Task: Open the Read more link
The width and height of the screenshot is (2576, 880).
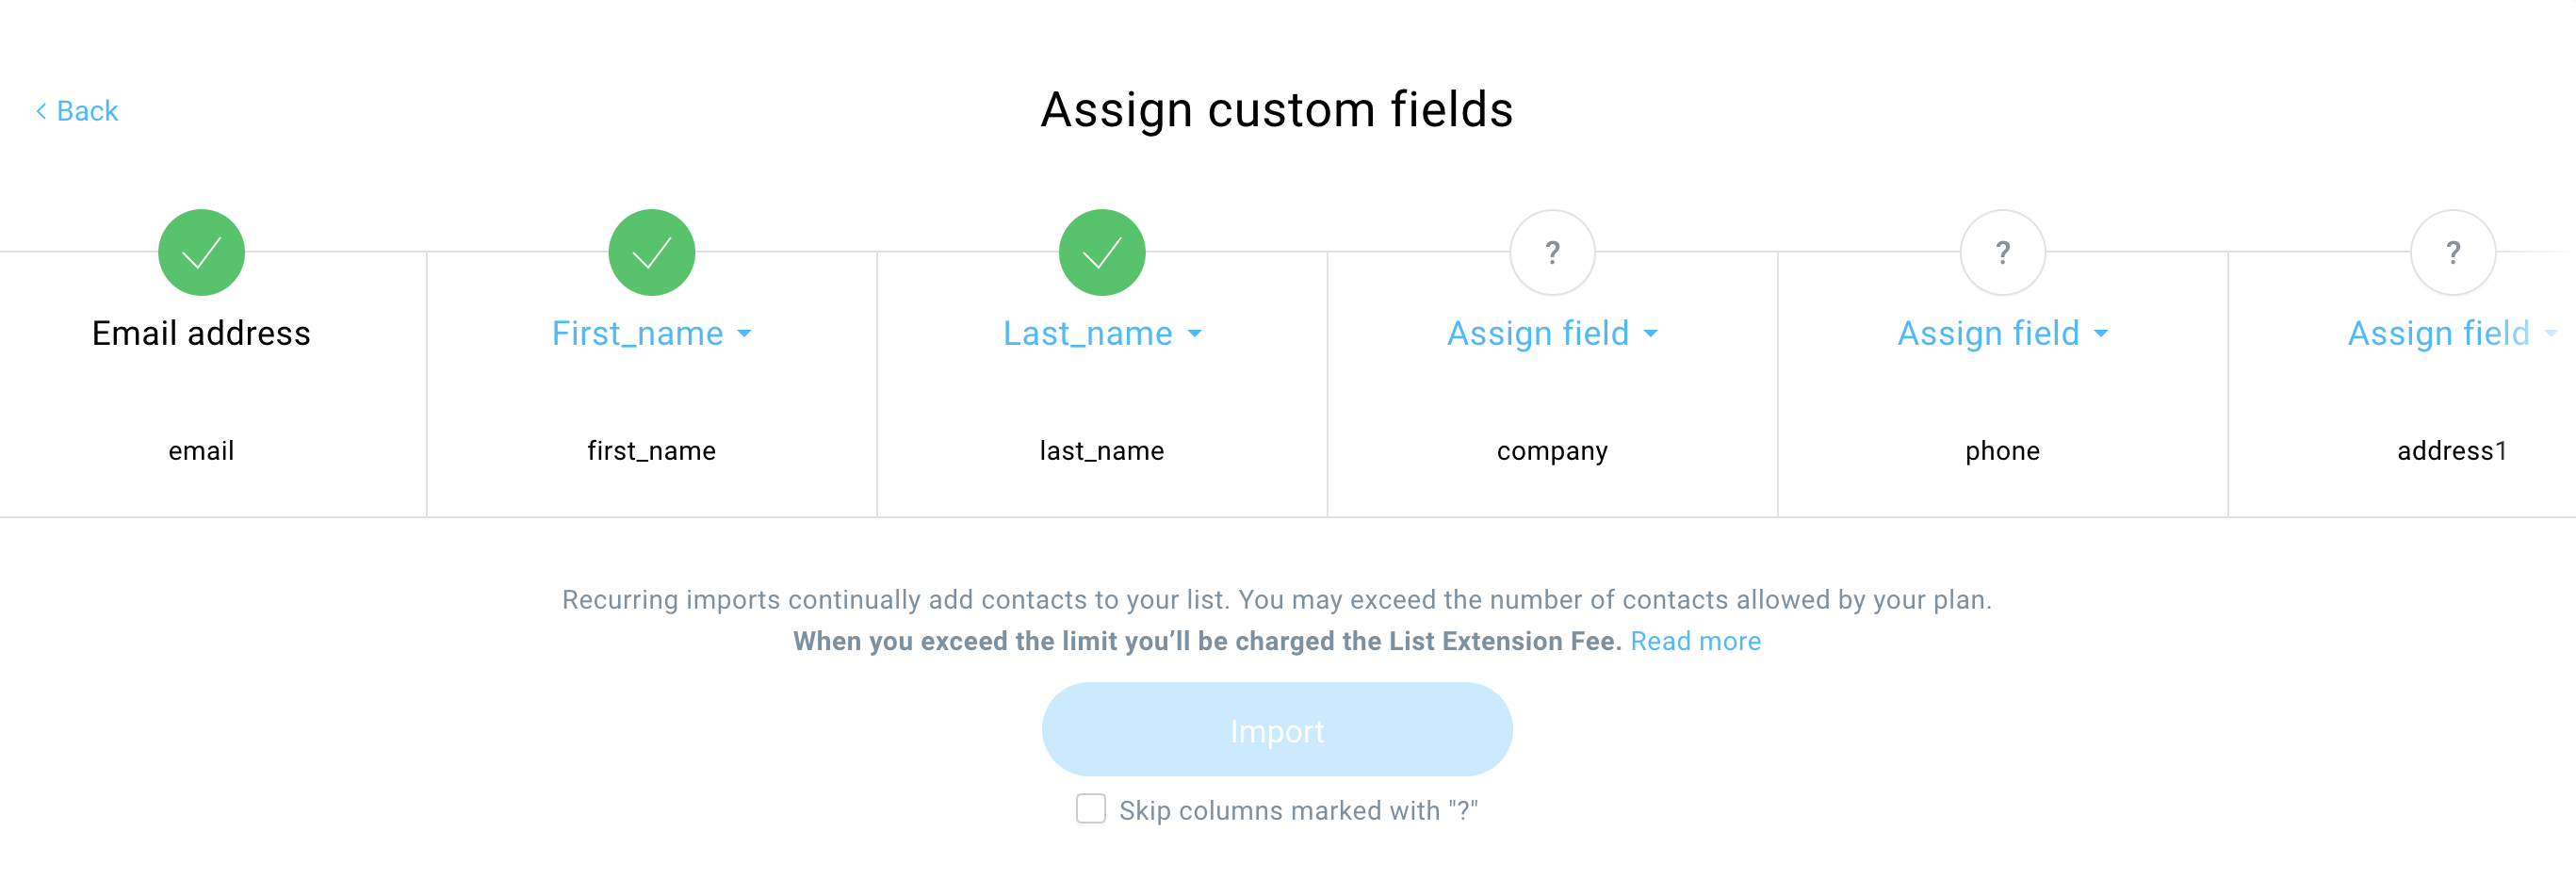Action: 1695,641
